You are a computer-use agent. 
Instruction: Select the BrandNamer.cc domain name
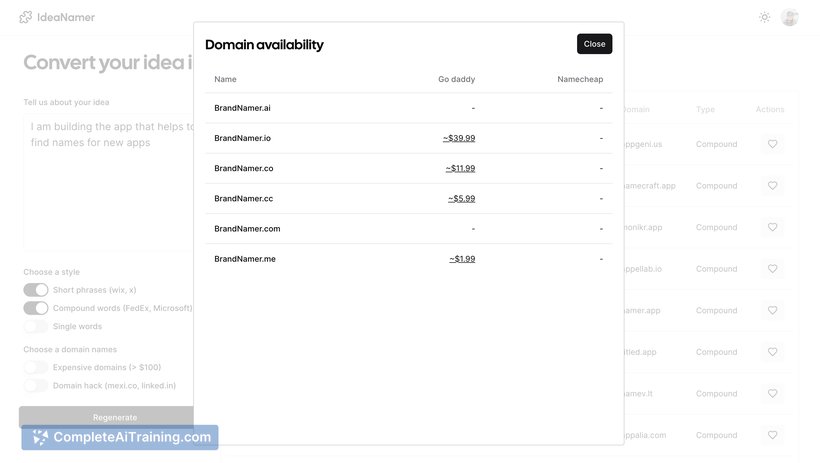click(x=244, y=199)
